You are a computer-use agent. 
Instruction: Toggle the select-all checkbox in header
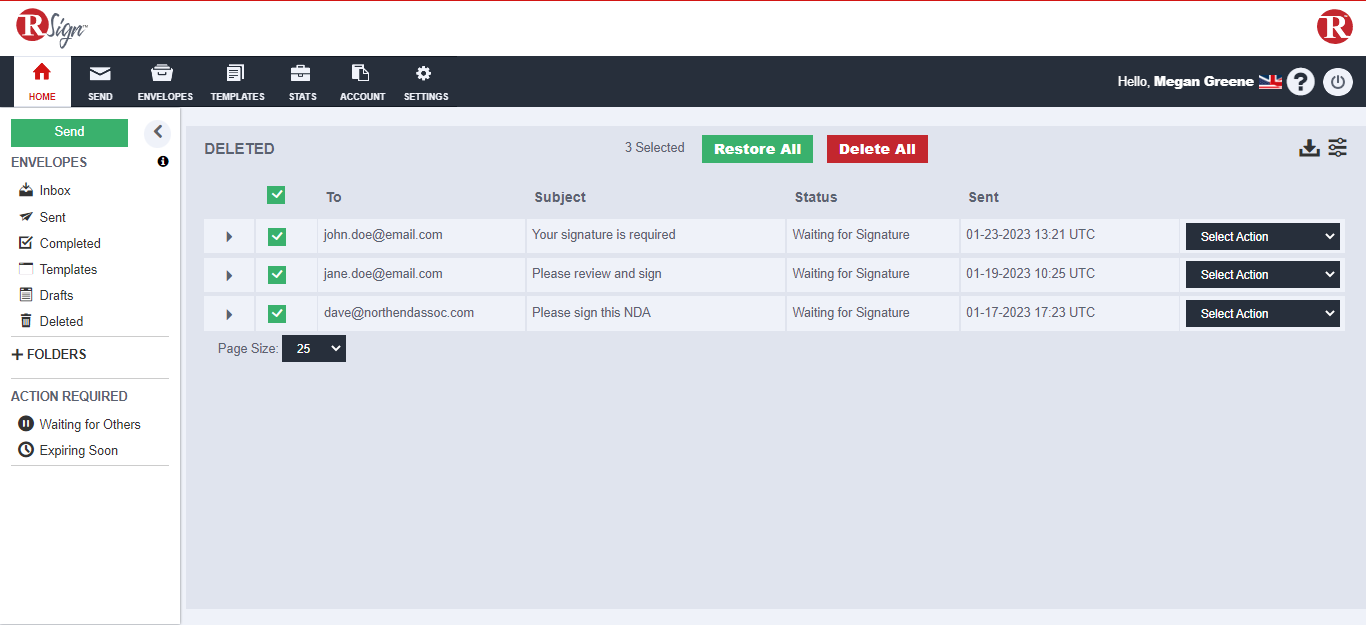[x=276, y=196]
